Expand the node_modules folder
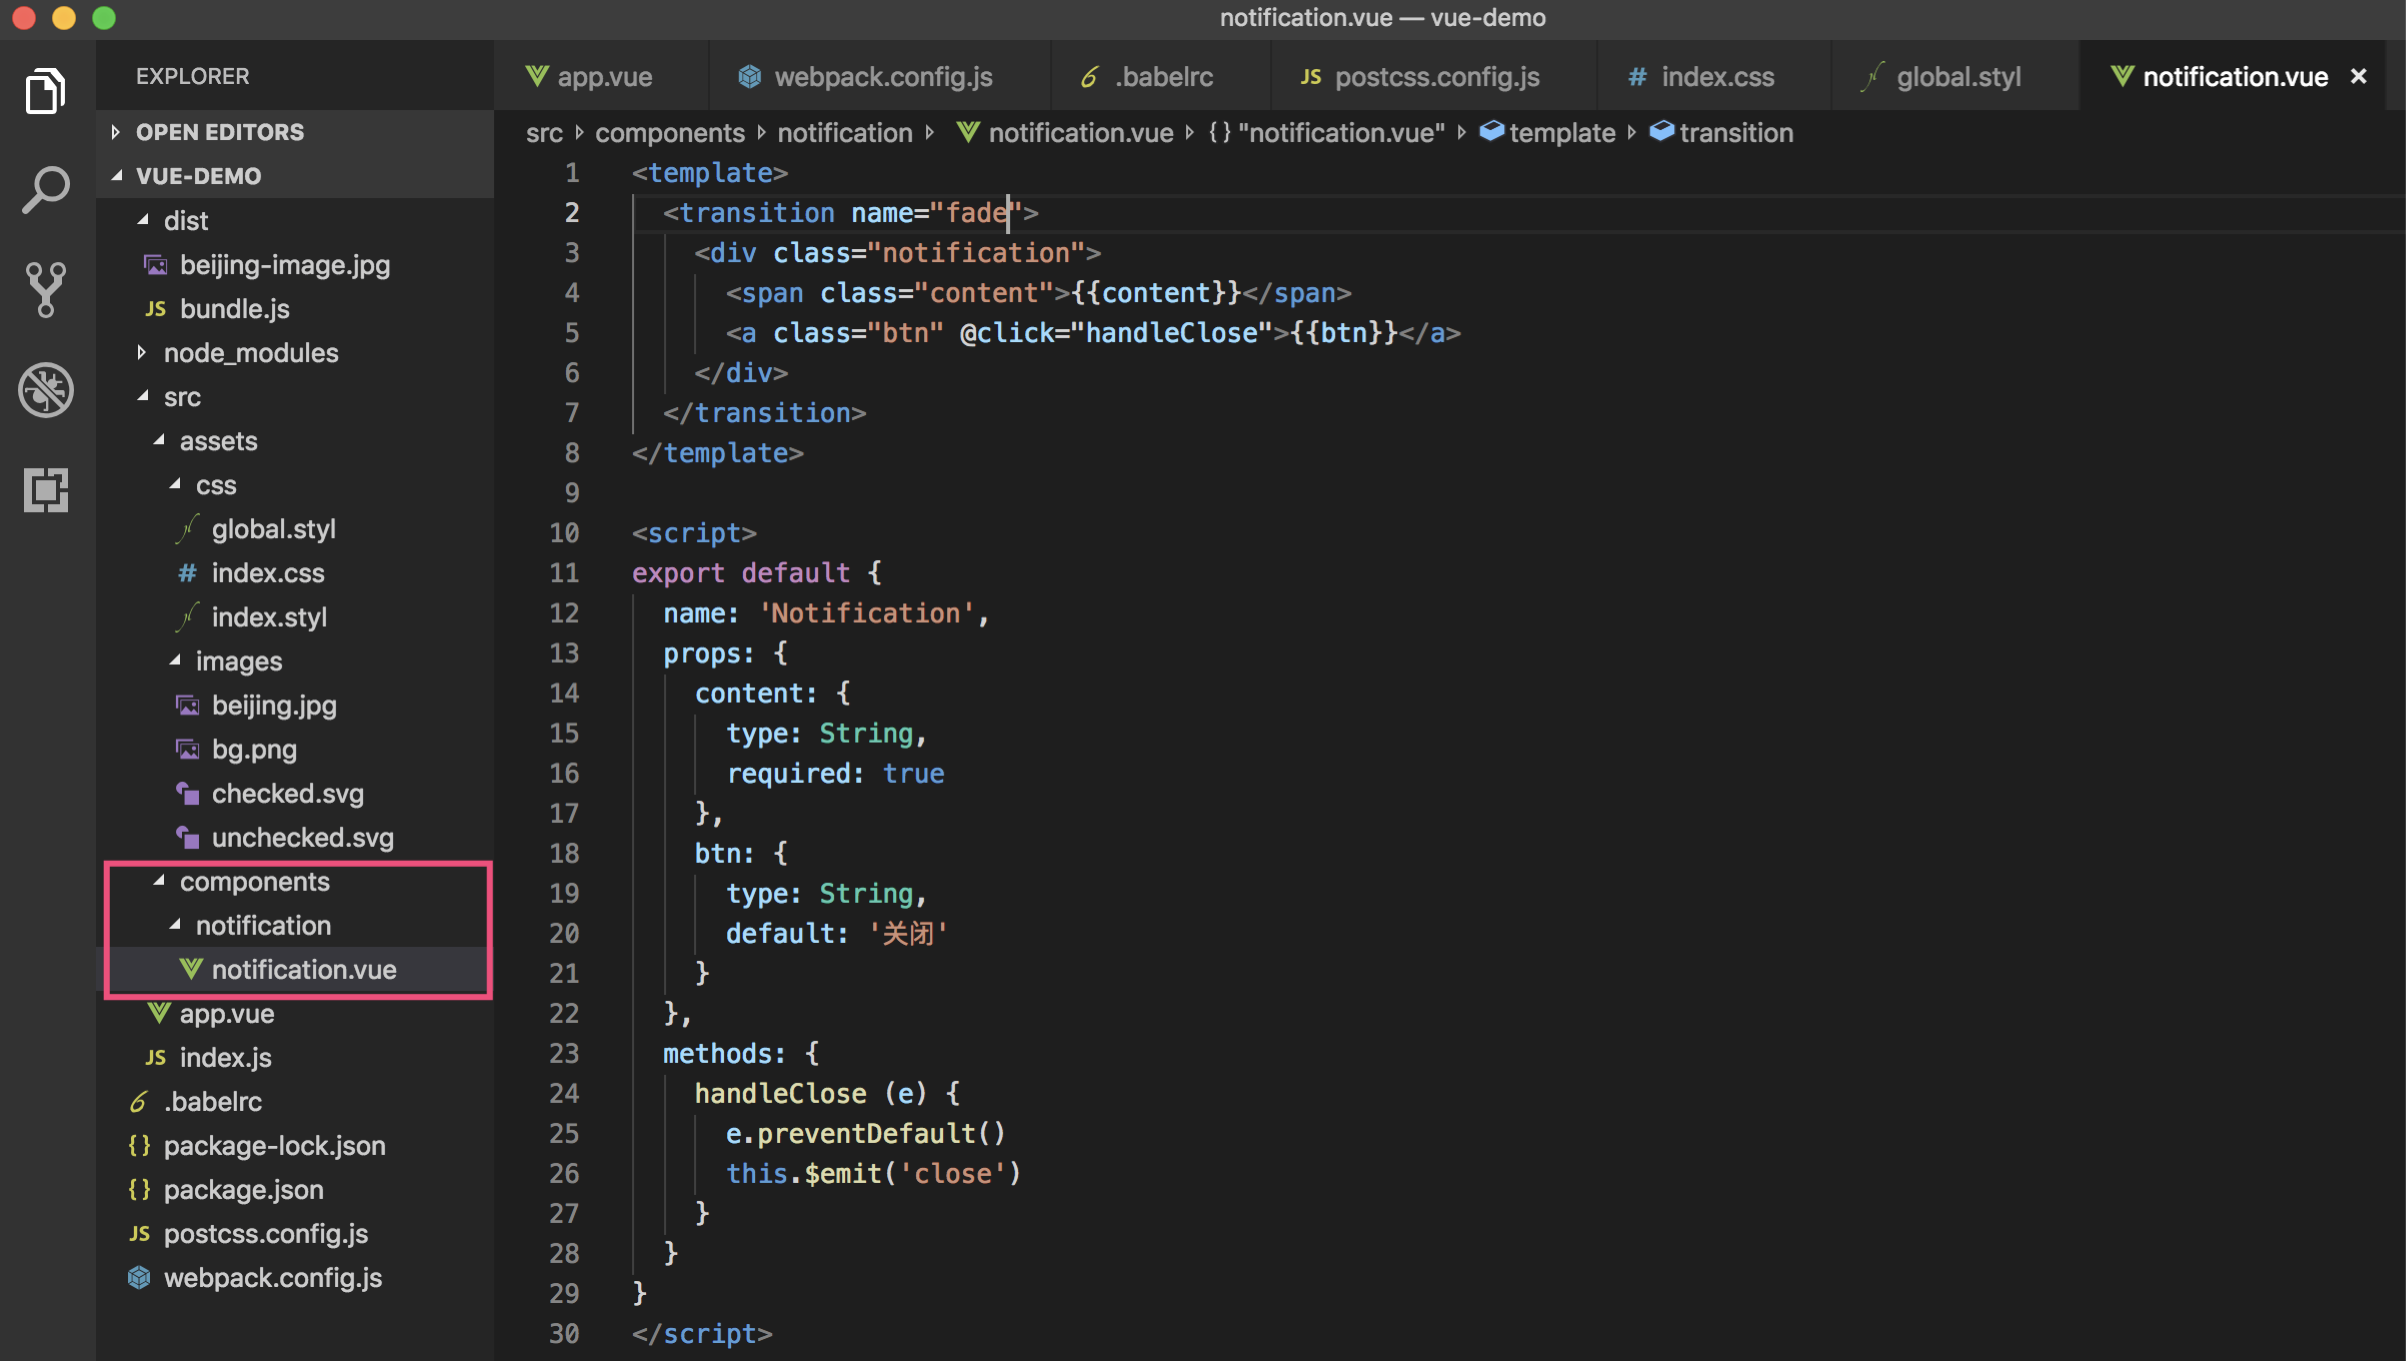Image resolution: width=2406 pixels, height=1361 pixels. (x=142, y=352)
